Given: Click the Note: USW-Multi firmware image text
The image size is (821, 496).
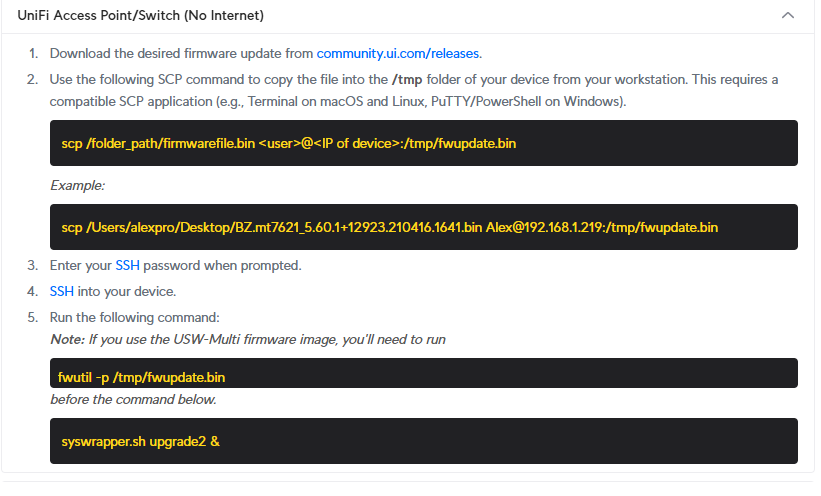Looking at the screenshot, I should (248, 339).
